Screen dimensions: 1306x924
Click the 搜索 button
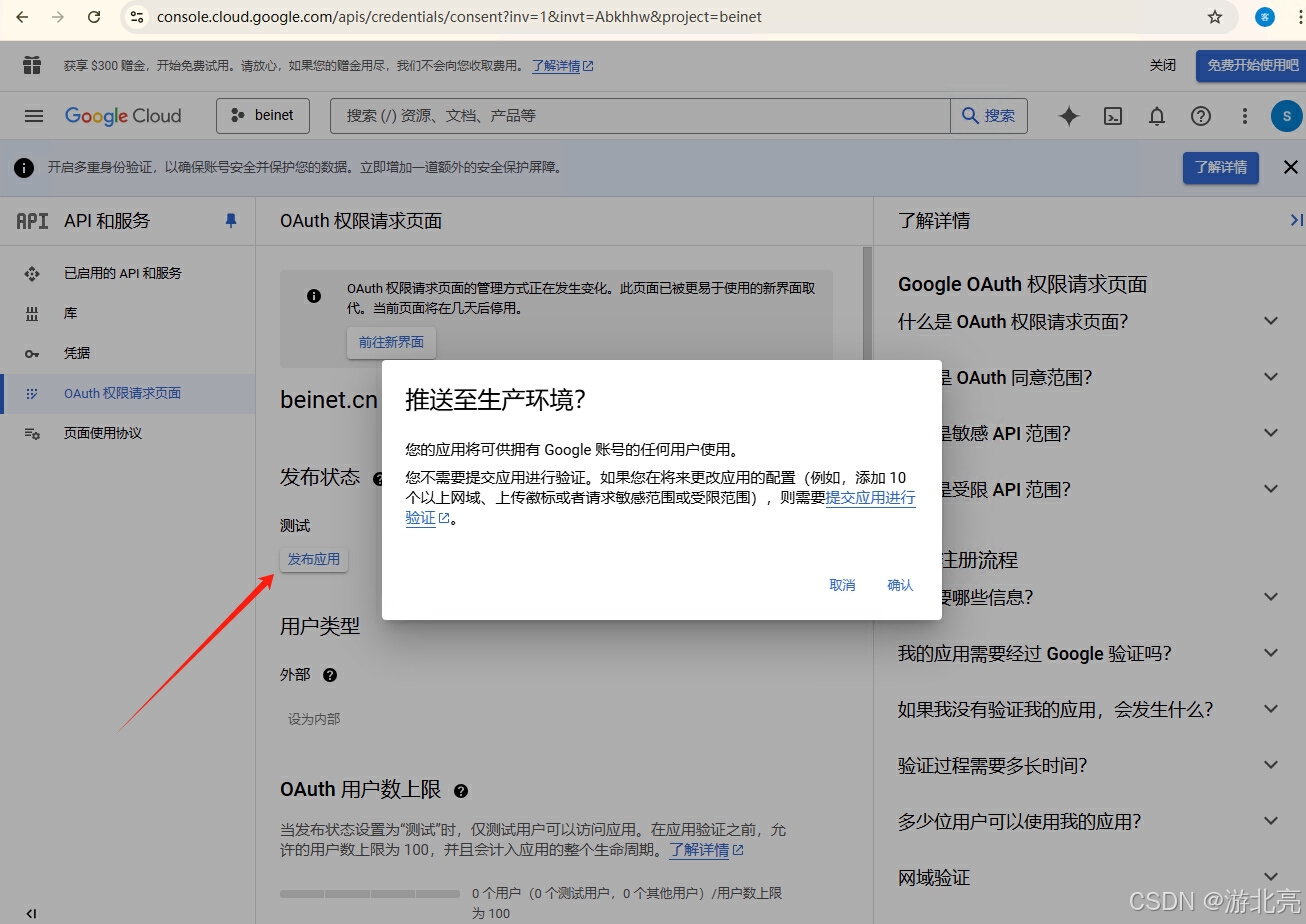click(x=988, y=116)
